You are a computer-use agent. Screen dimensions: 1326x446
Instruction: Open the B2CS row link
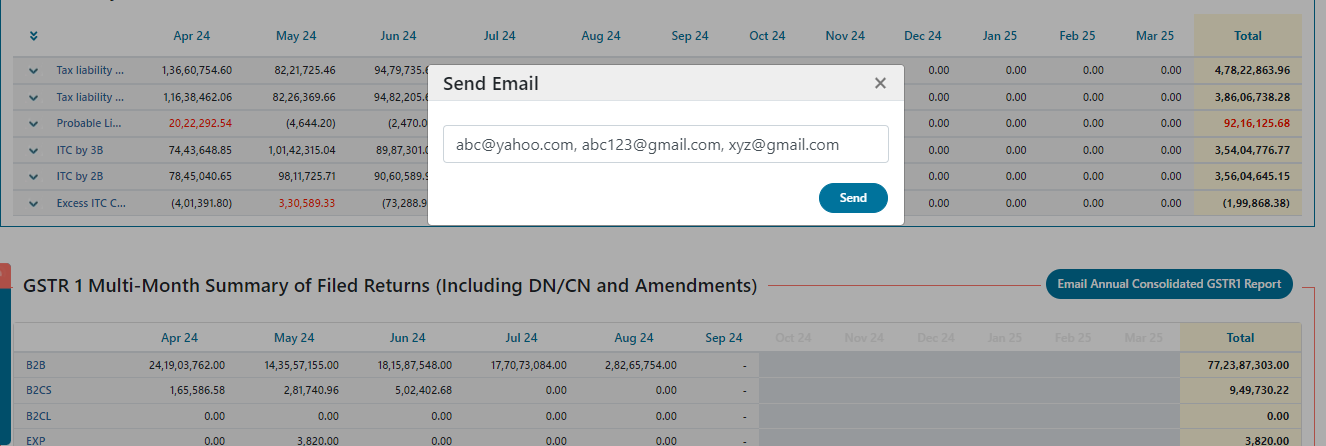(38, 391)
